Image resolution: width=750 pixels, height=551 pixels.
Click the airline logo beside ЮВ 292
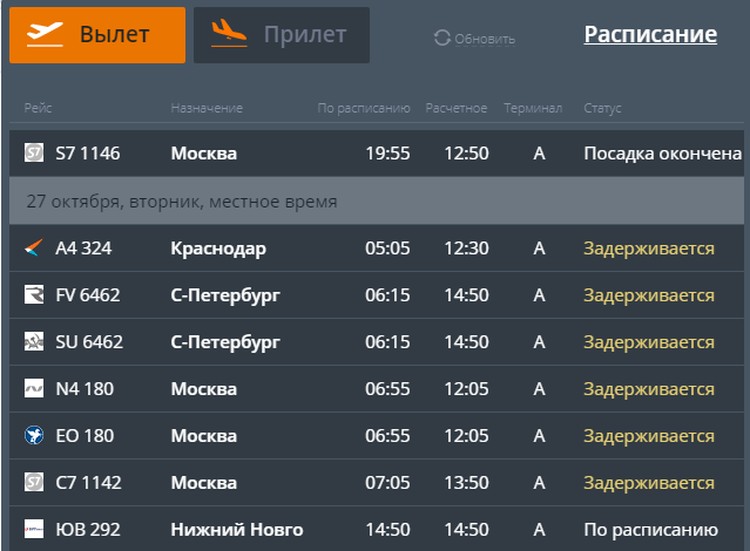[34, 530]
